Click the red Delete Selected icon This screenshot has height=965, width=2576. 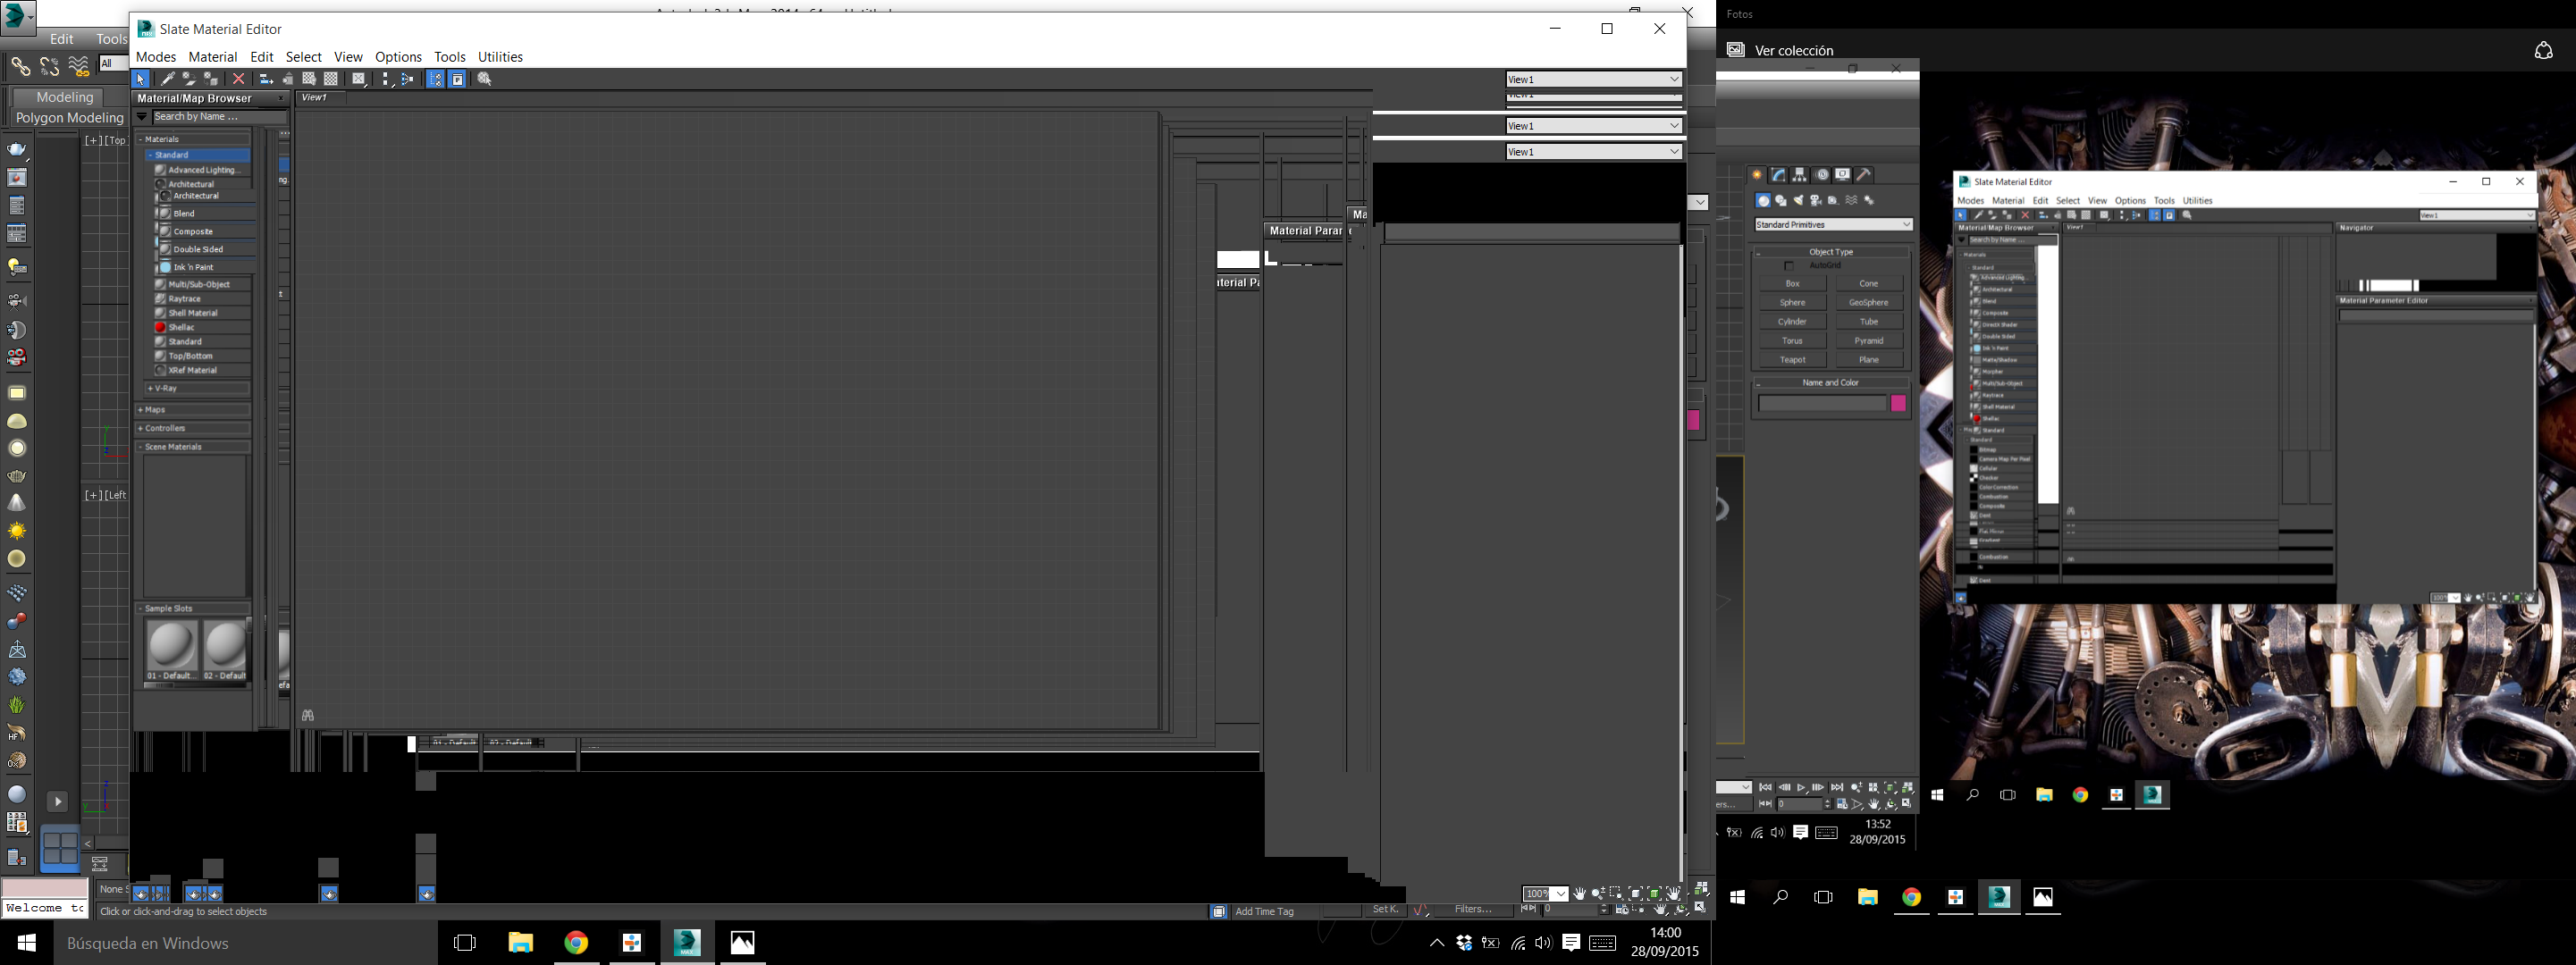coord(238,79)
